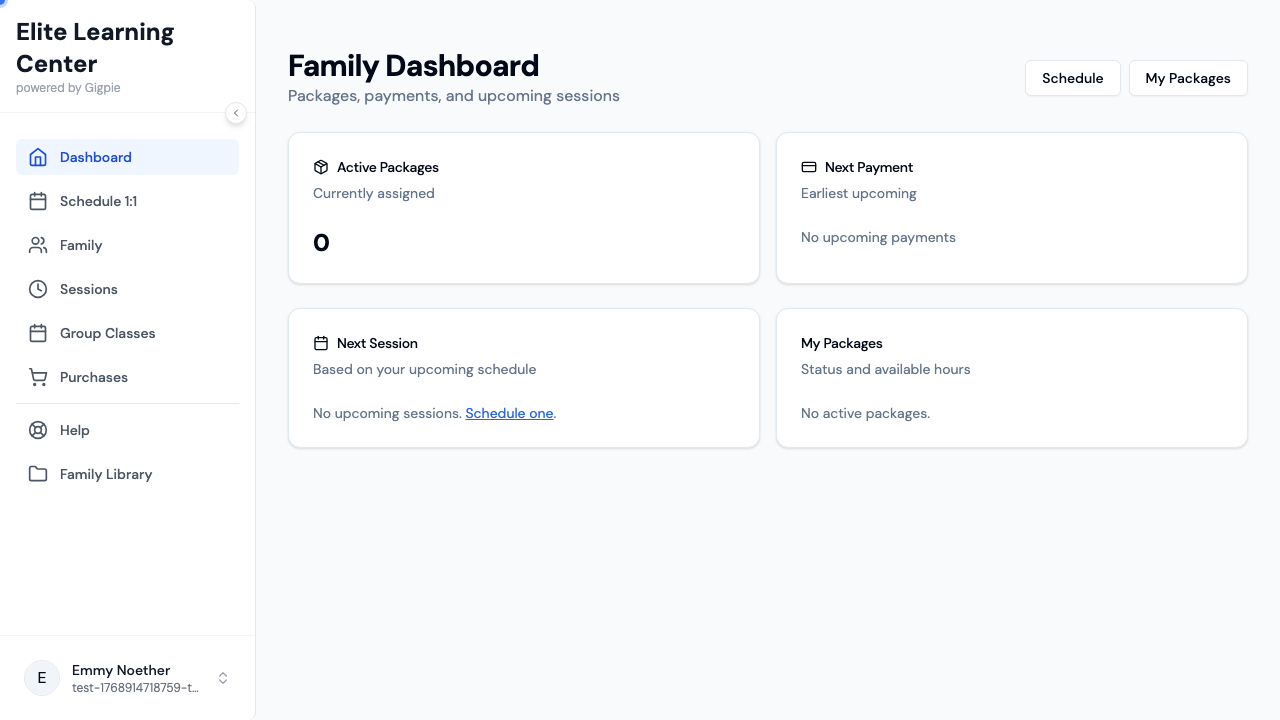Follow the "Schedule one" link
1280x720 pixels.
tap(509, 413)
